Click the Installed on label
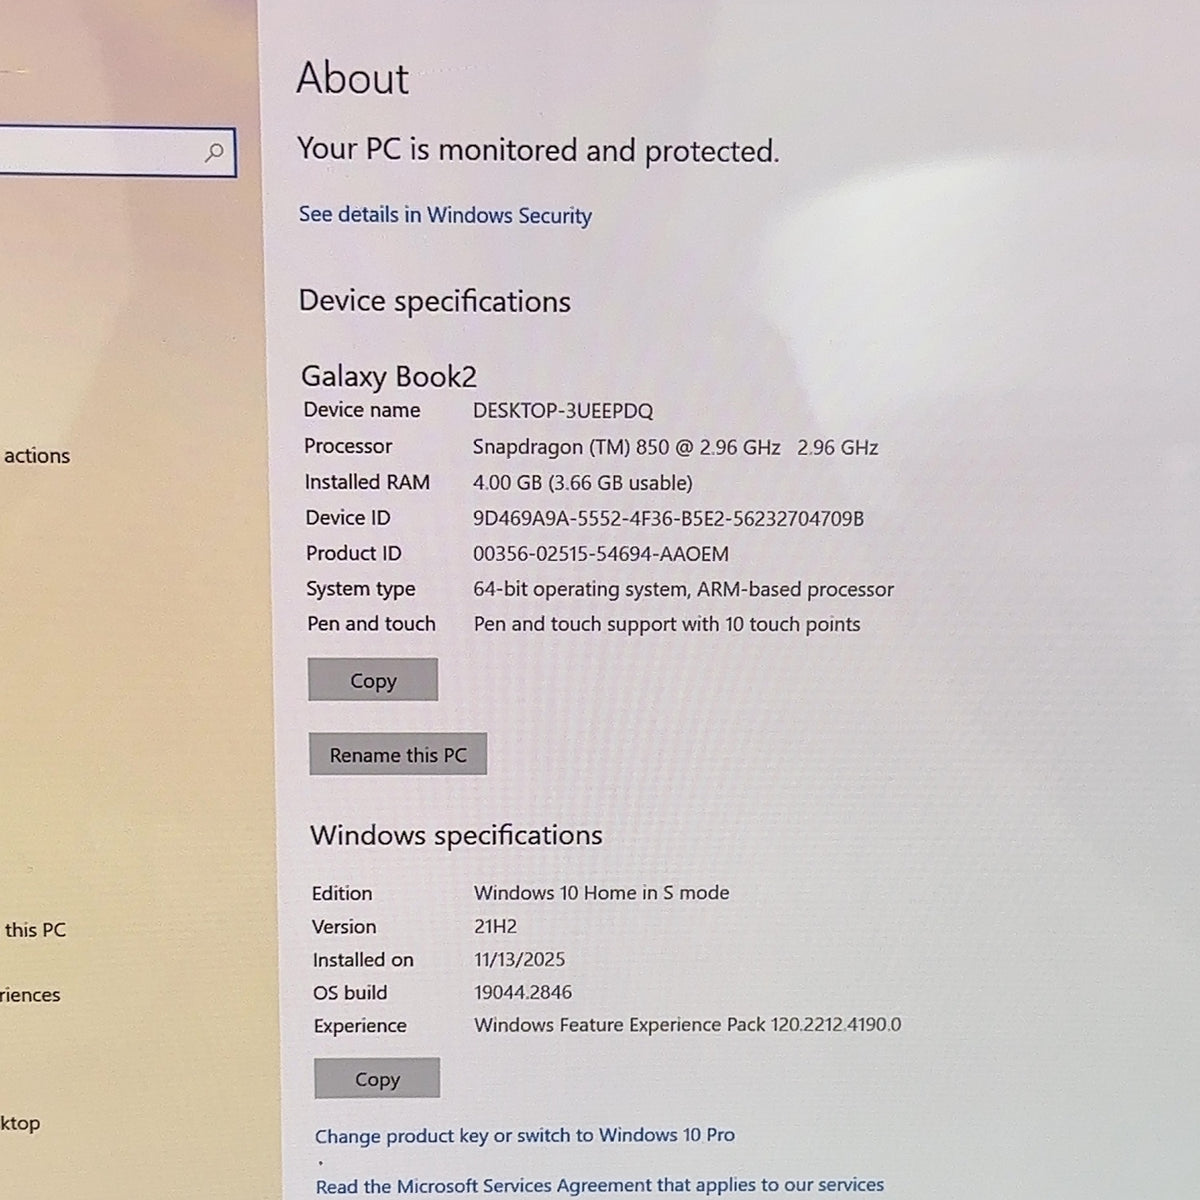The image size is (1200, 1200). click(363, 960)
